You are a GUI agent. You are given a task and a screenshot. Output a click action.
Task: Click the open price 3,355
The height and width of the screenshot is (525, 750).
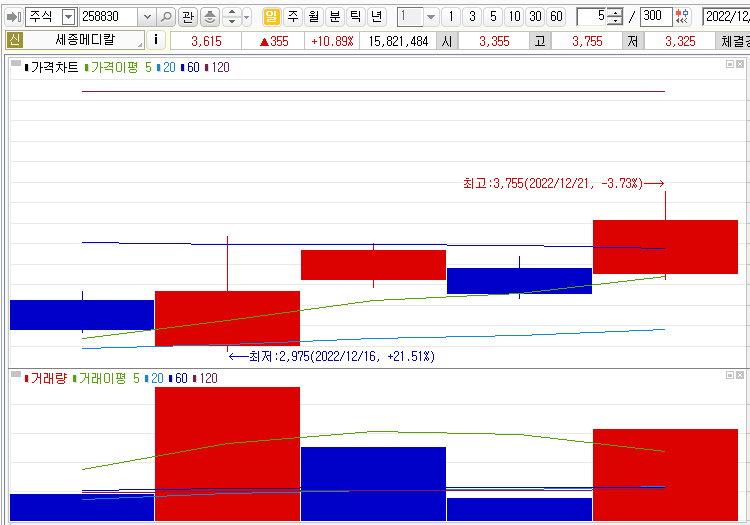(494, 42)
